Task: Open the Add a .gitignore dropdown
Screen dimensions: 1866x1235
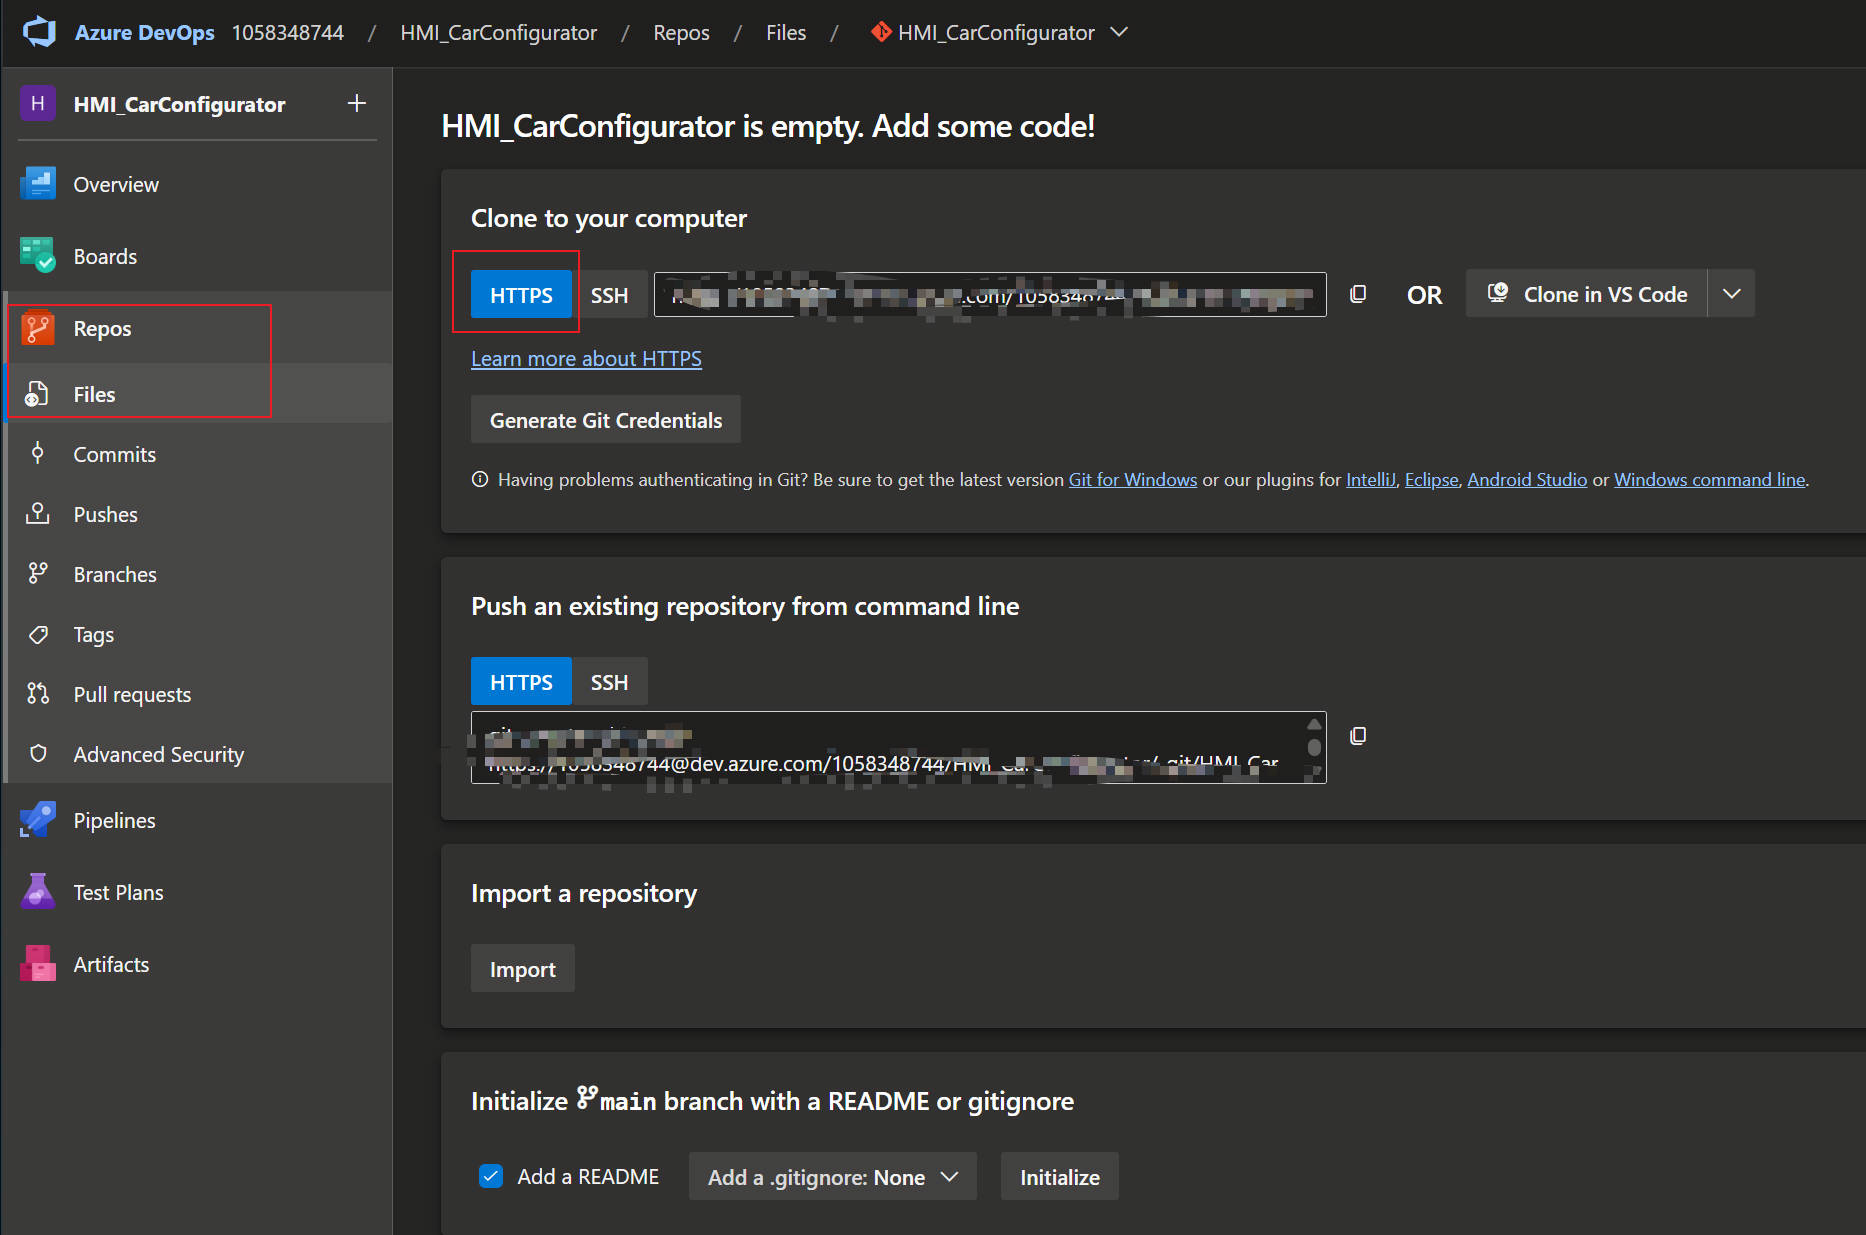Action: tap(832, 1177)
